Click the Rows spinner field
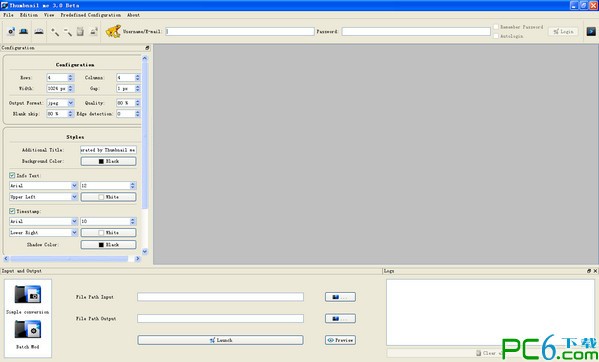The width and height of the screenshot is (599, 362). tap(60, 78)
